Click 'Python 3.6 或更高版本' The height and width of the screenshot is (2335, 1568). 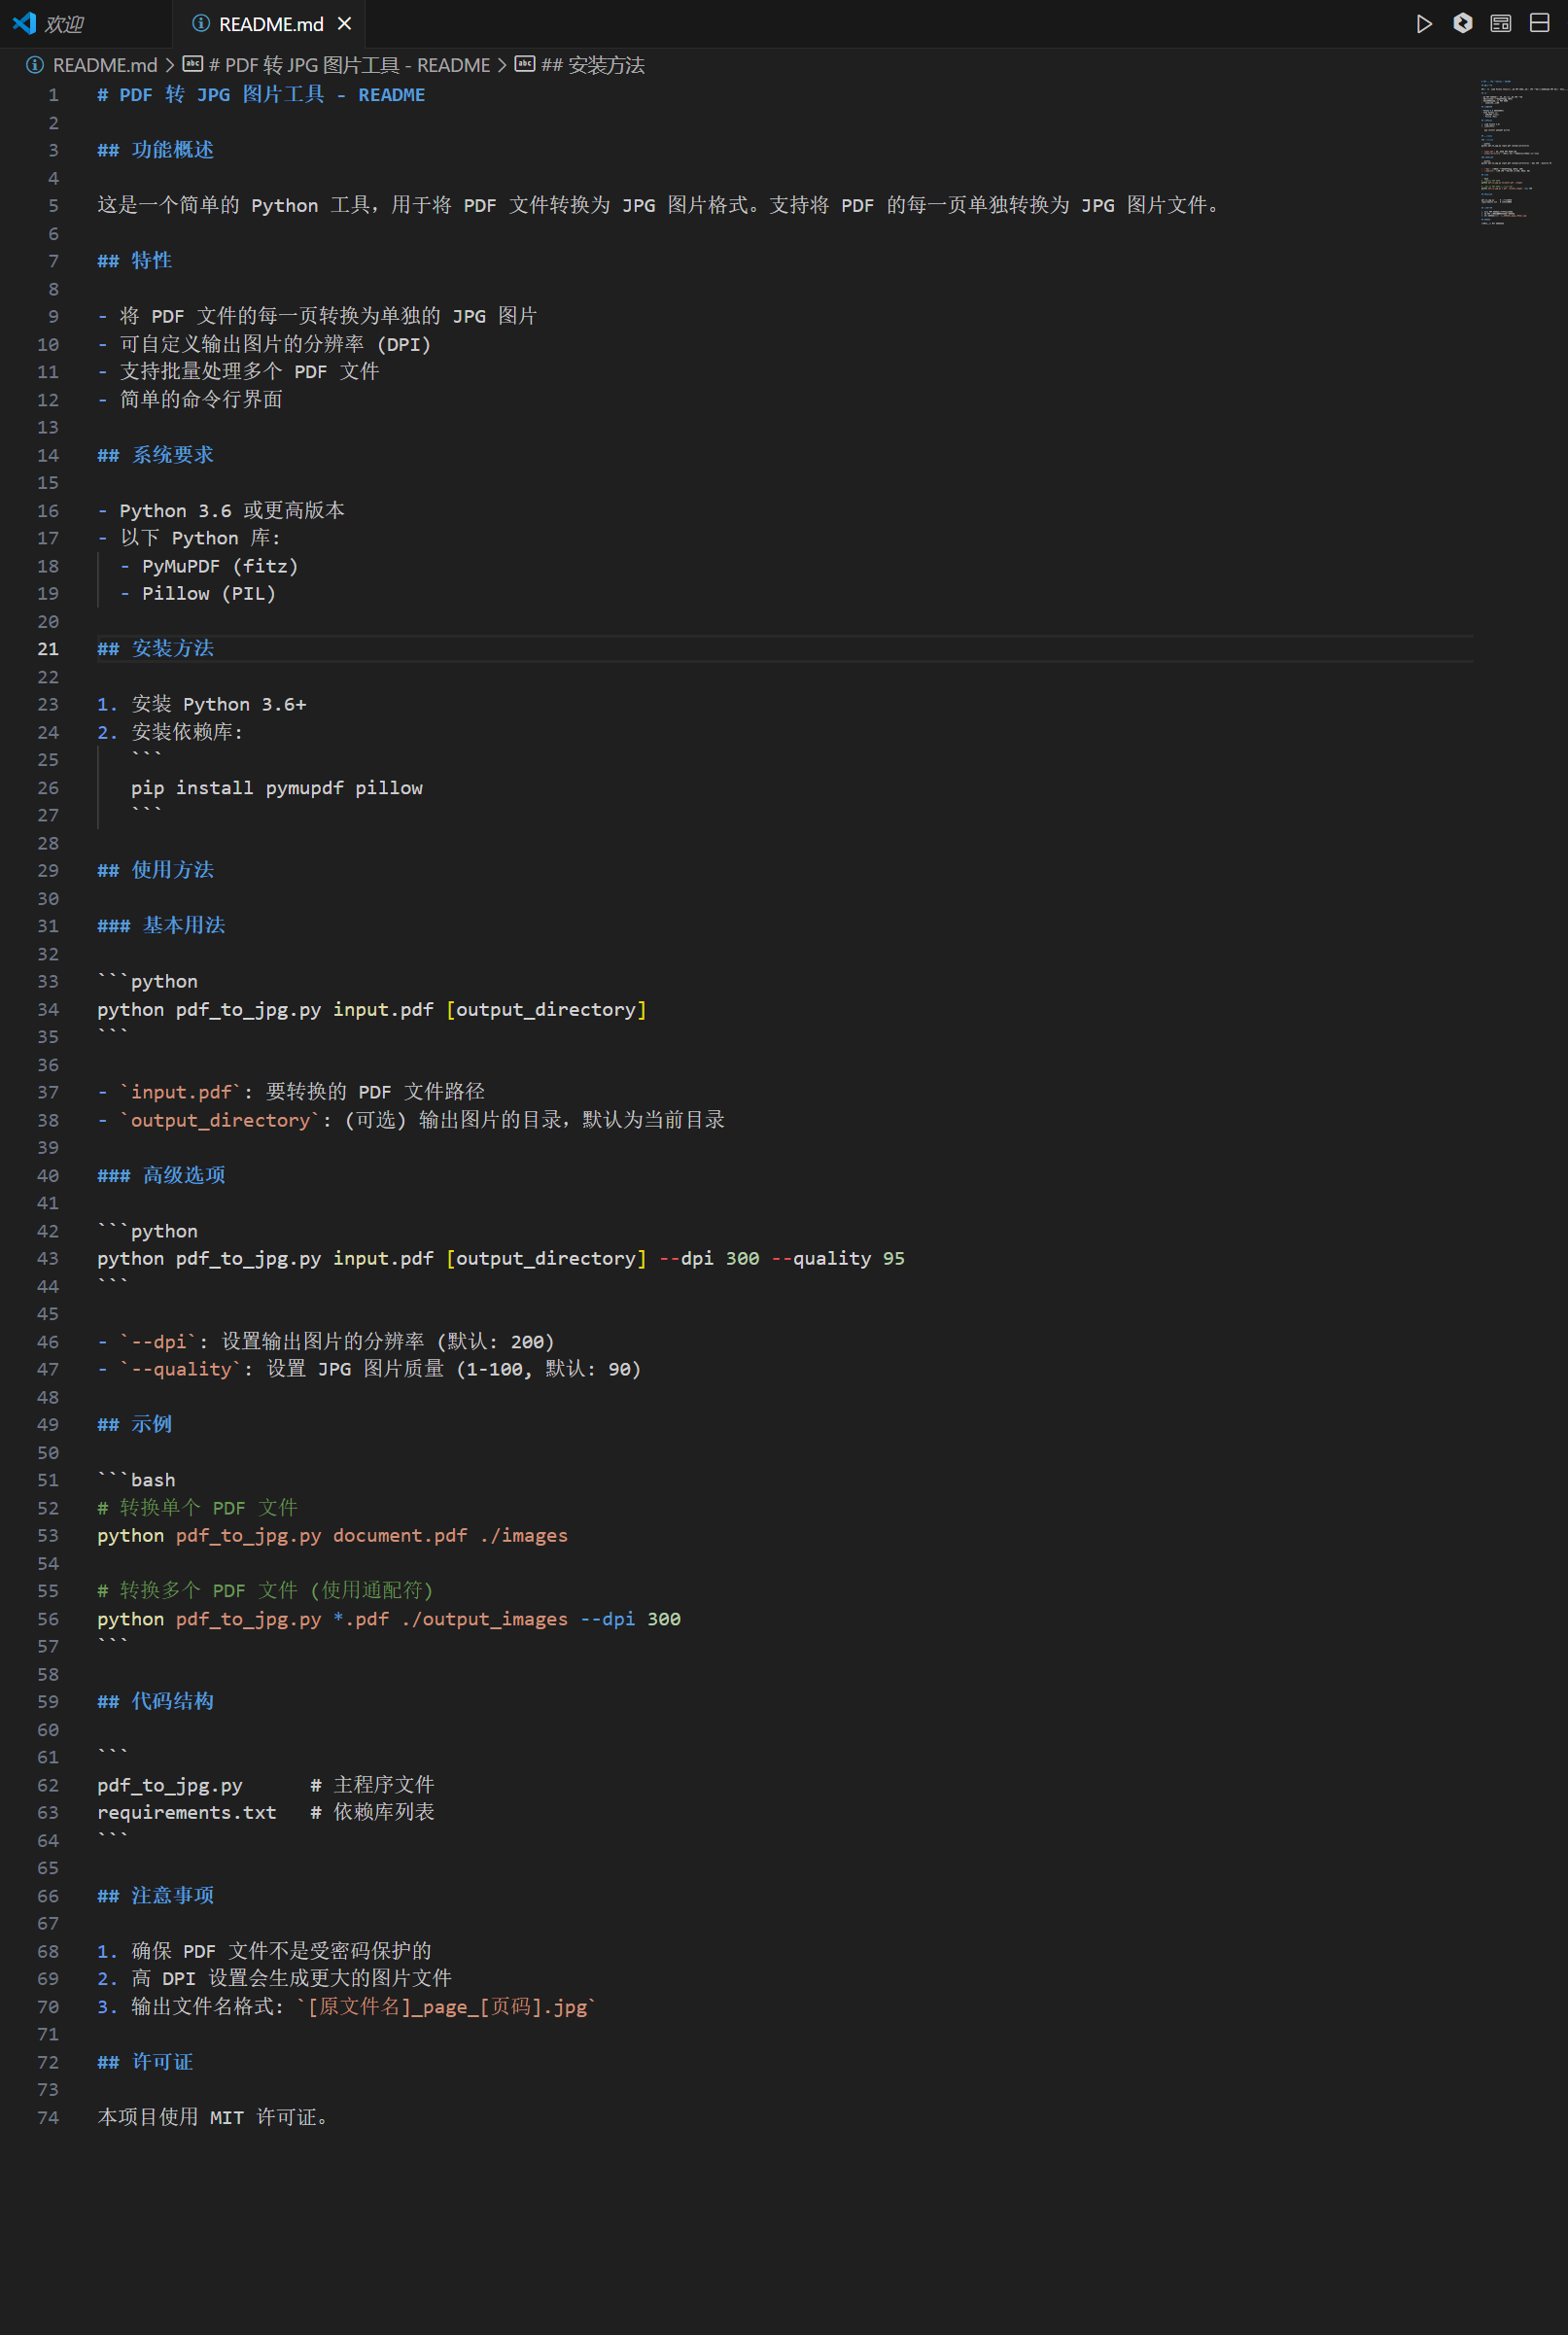(232, 510)
